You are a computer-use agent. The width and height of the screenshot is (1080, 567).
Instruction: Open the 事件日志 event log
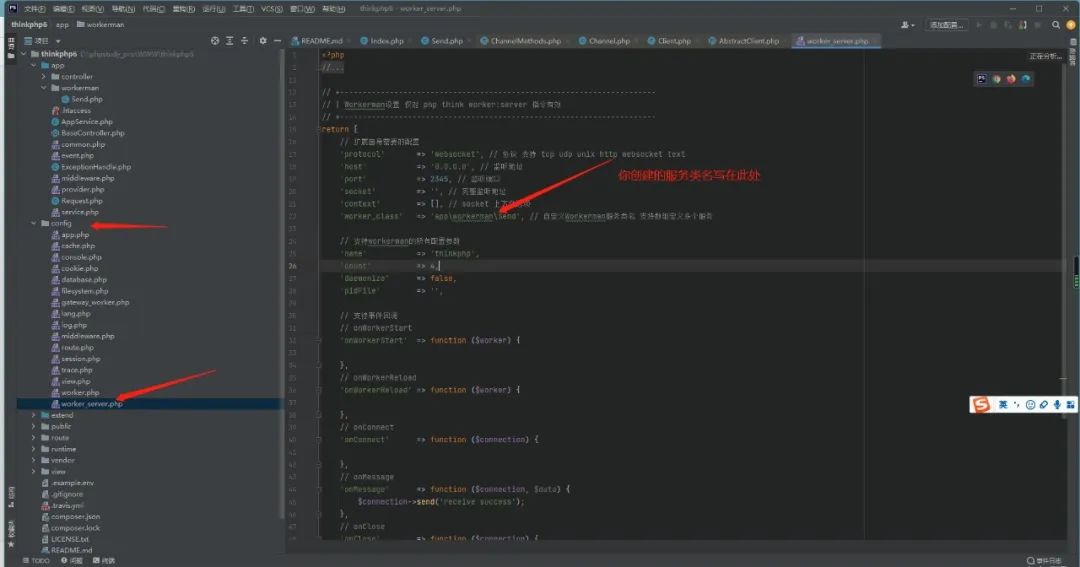(1044, 561)
